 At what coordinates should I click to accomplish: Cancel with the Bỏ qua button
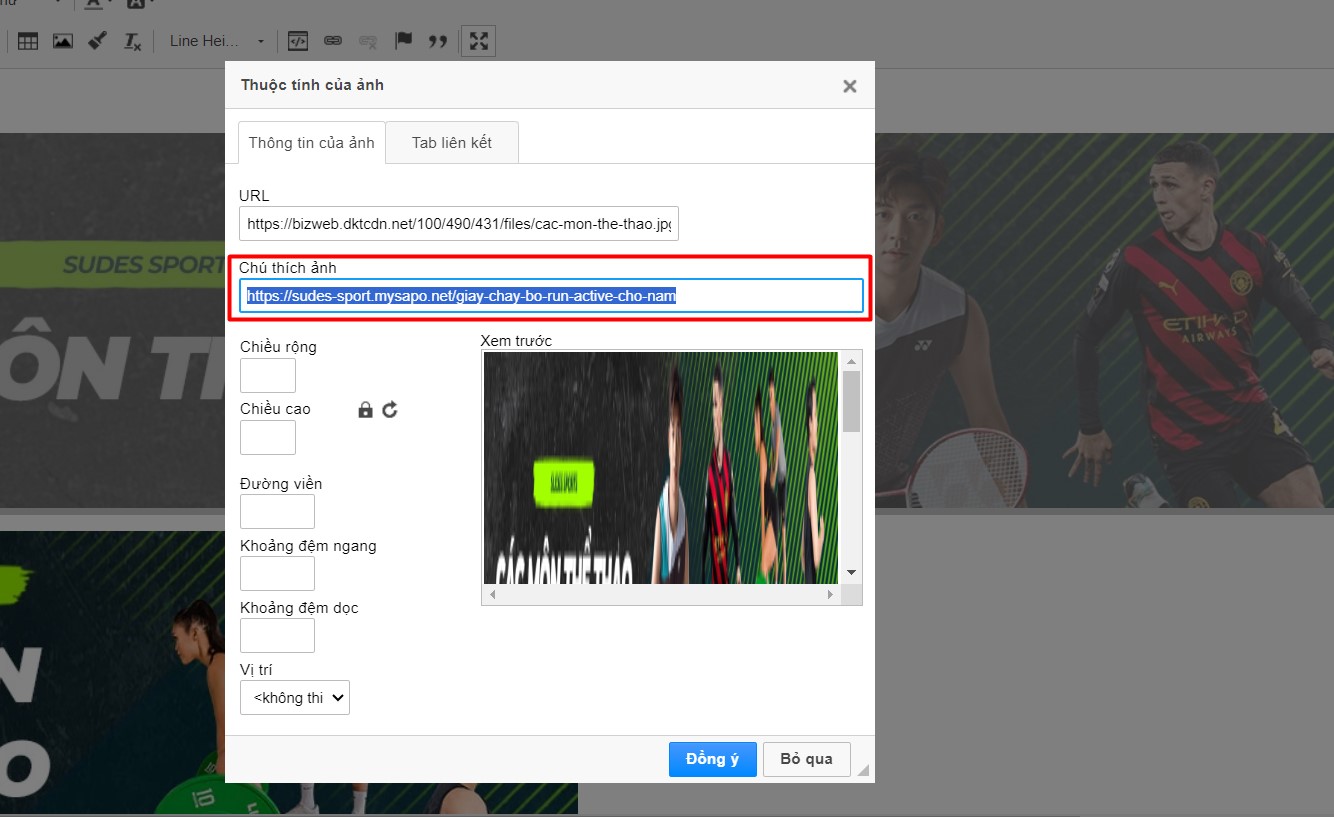[806, 759]
